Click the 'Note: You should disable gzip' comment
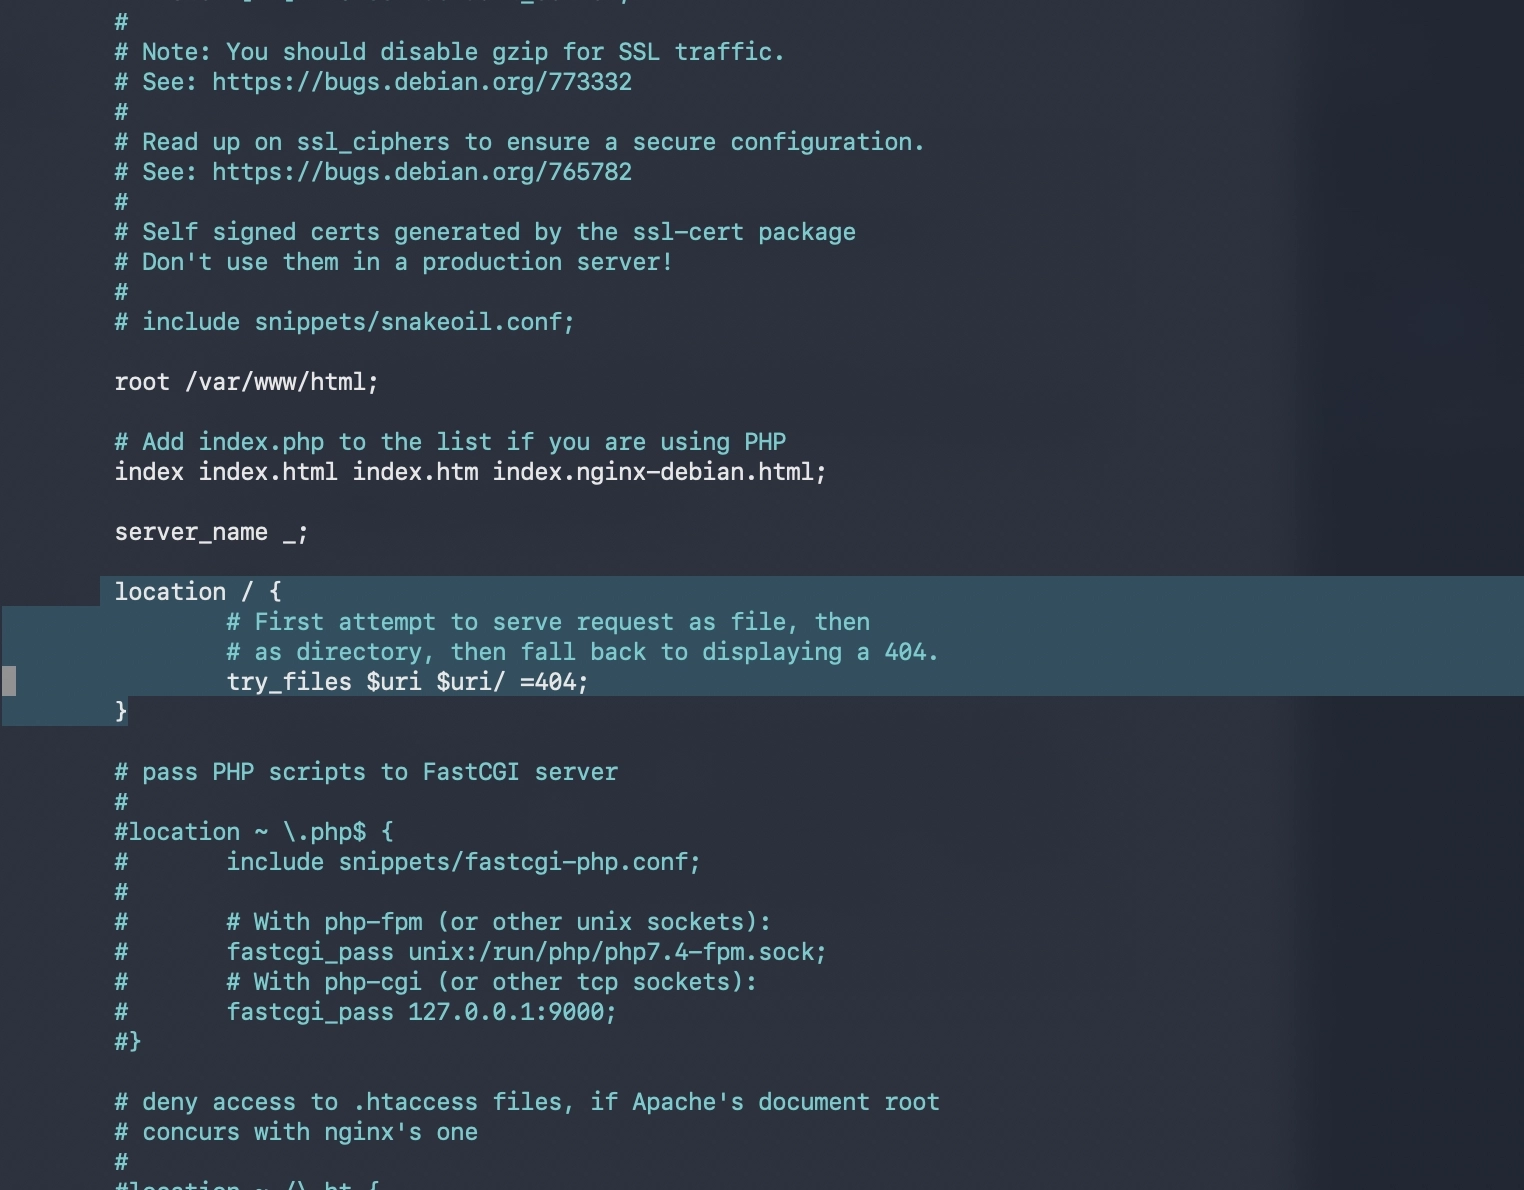 coord(449,52)
